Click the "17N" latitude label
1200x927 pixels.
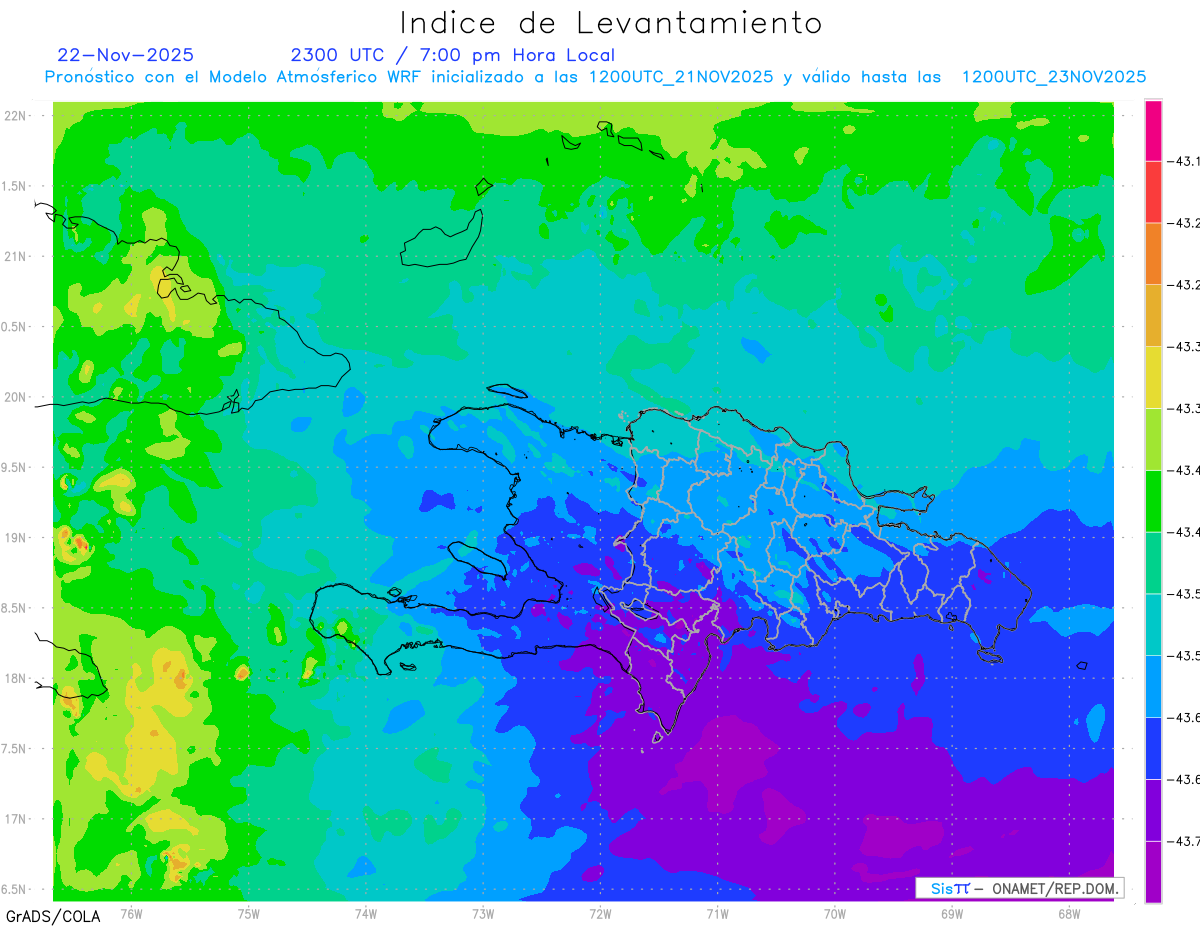click(15, 819)
